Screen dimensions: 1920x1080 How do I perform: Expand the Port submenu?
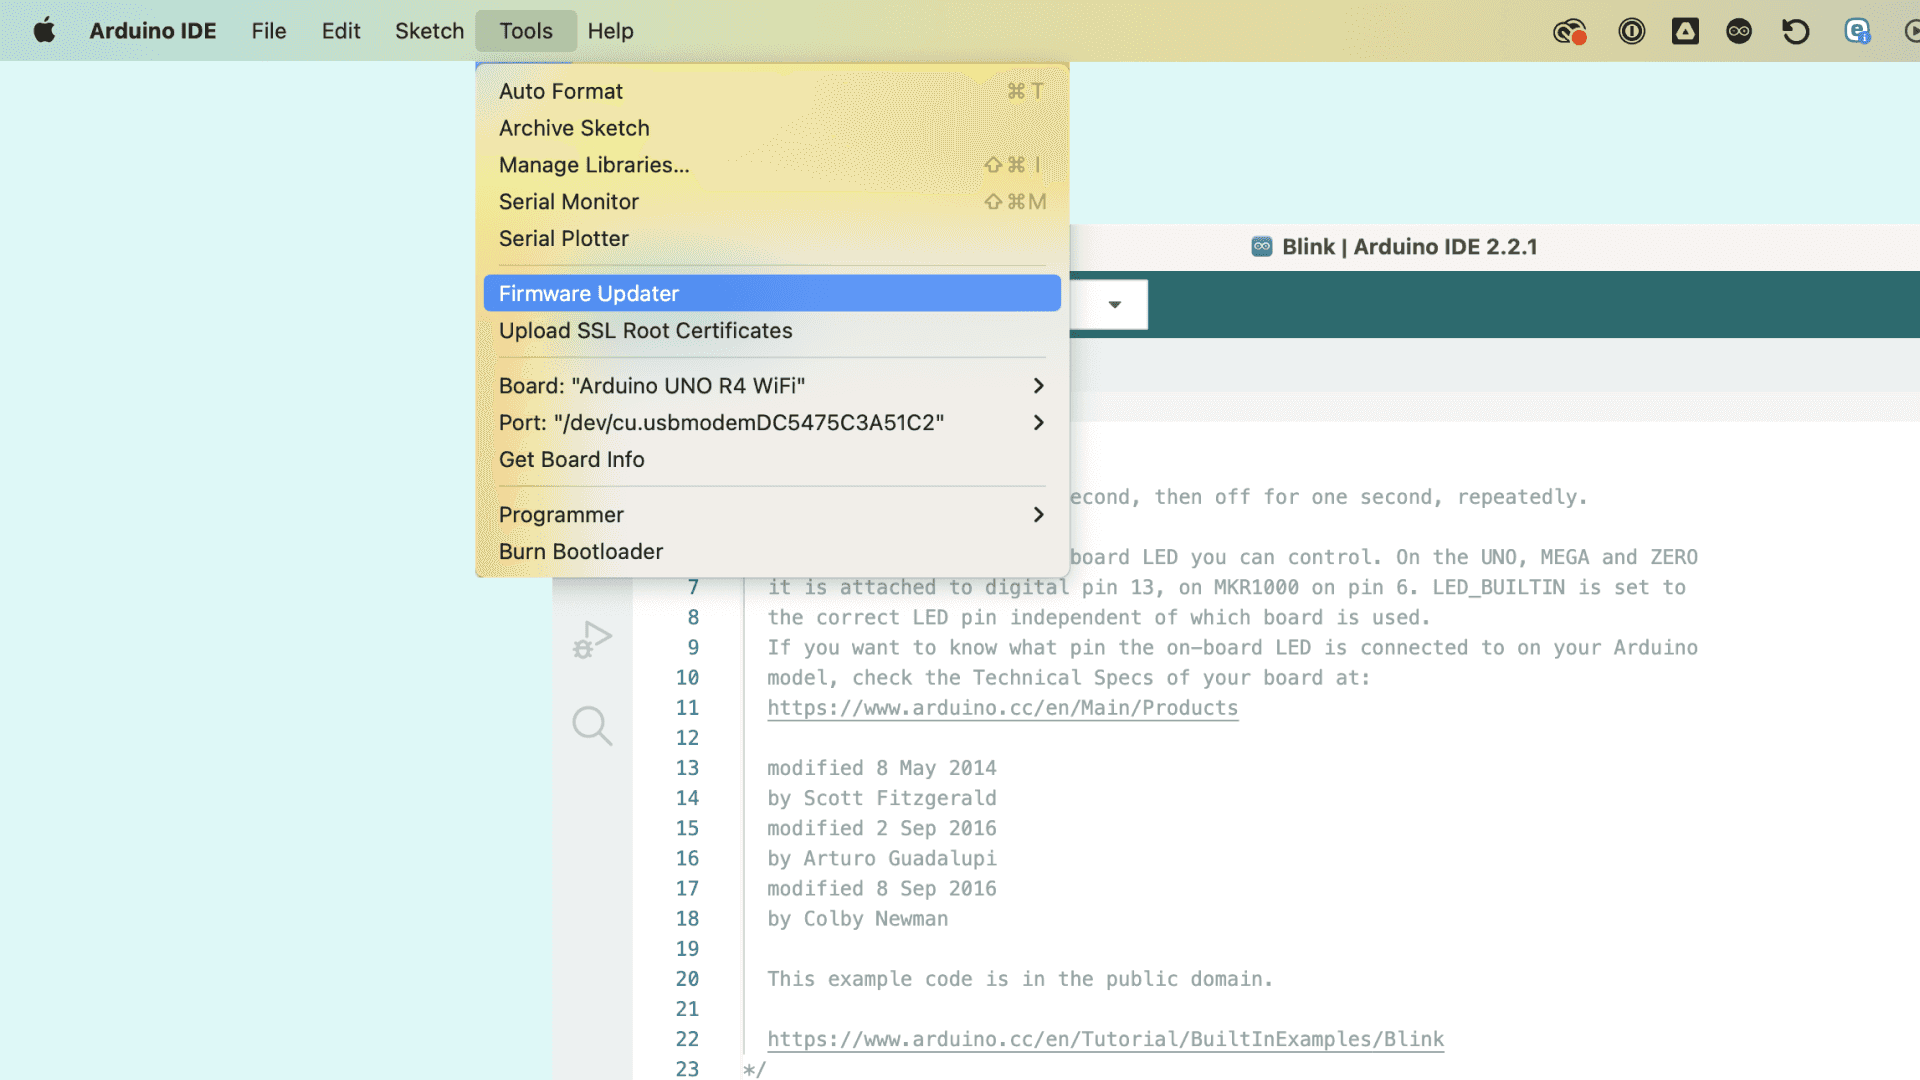(1038, 423)
